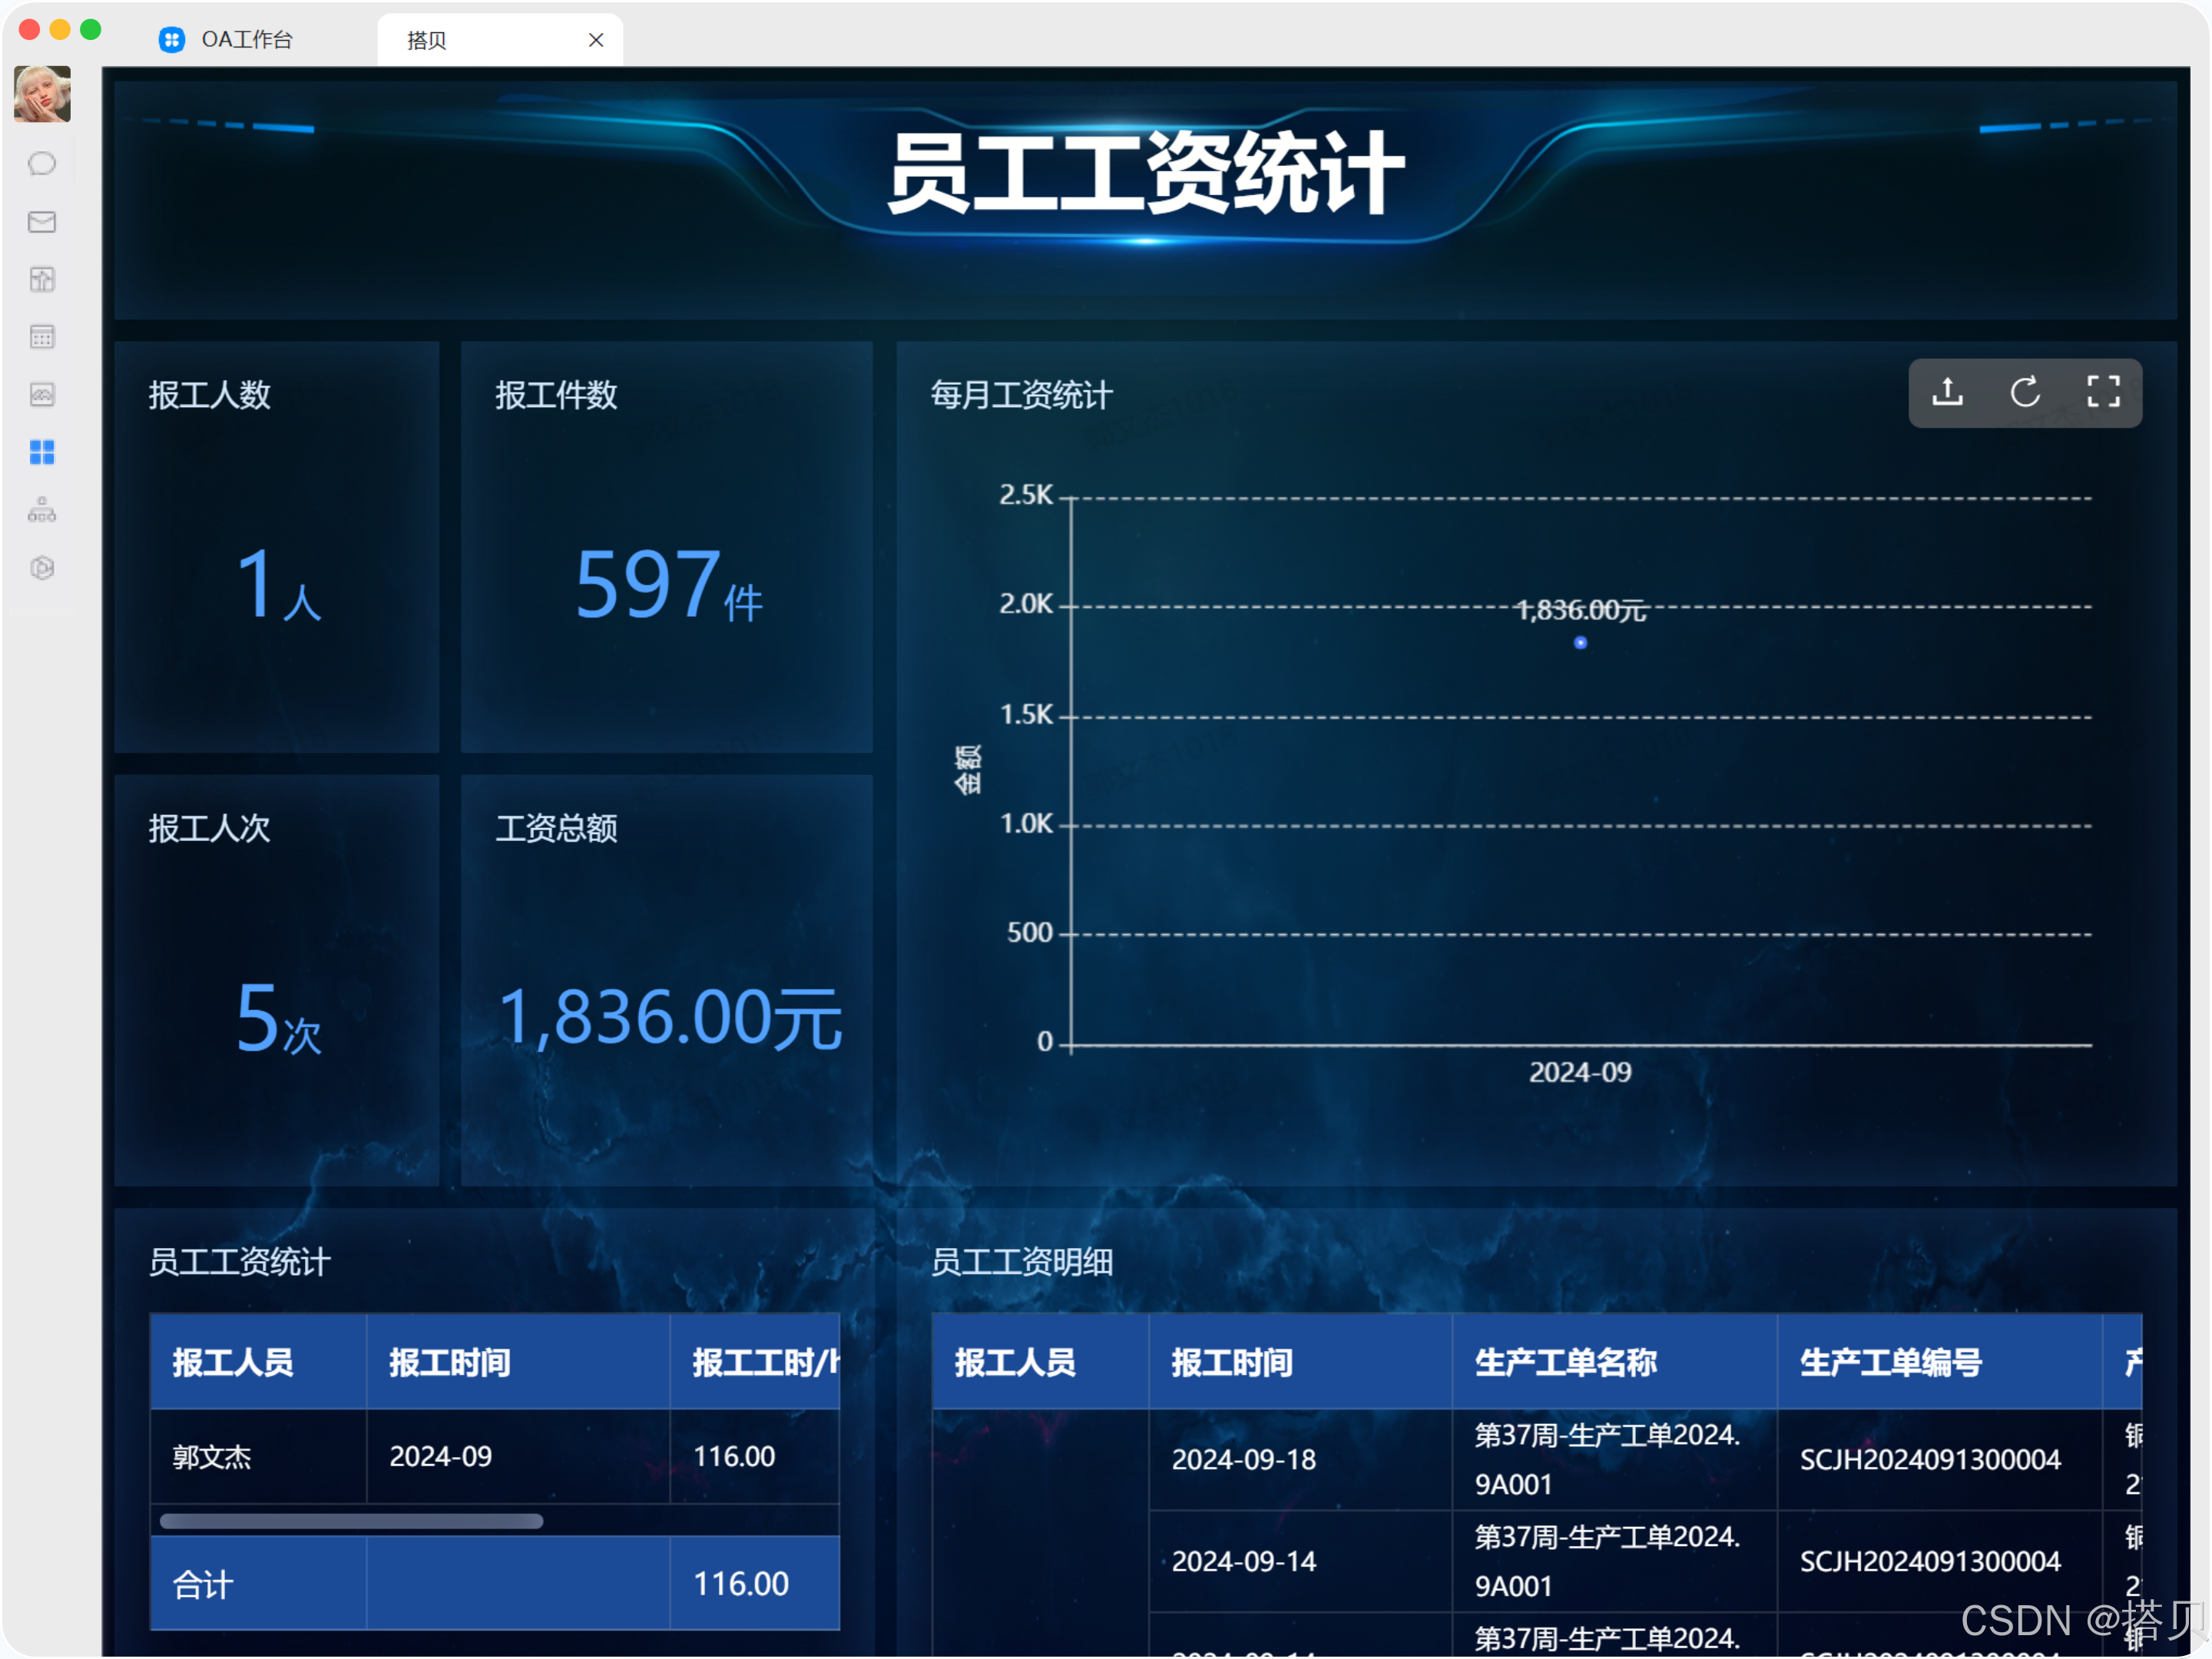Click the video cube icon in sidebar
The image size is (2212, 1659).
[42, 568]
